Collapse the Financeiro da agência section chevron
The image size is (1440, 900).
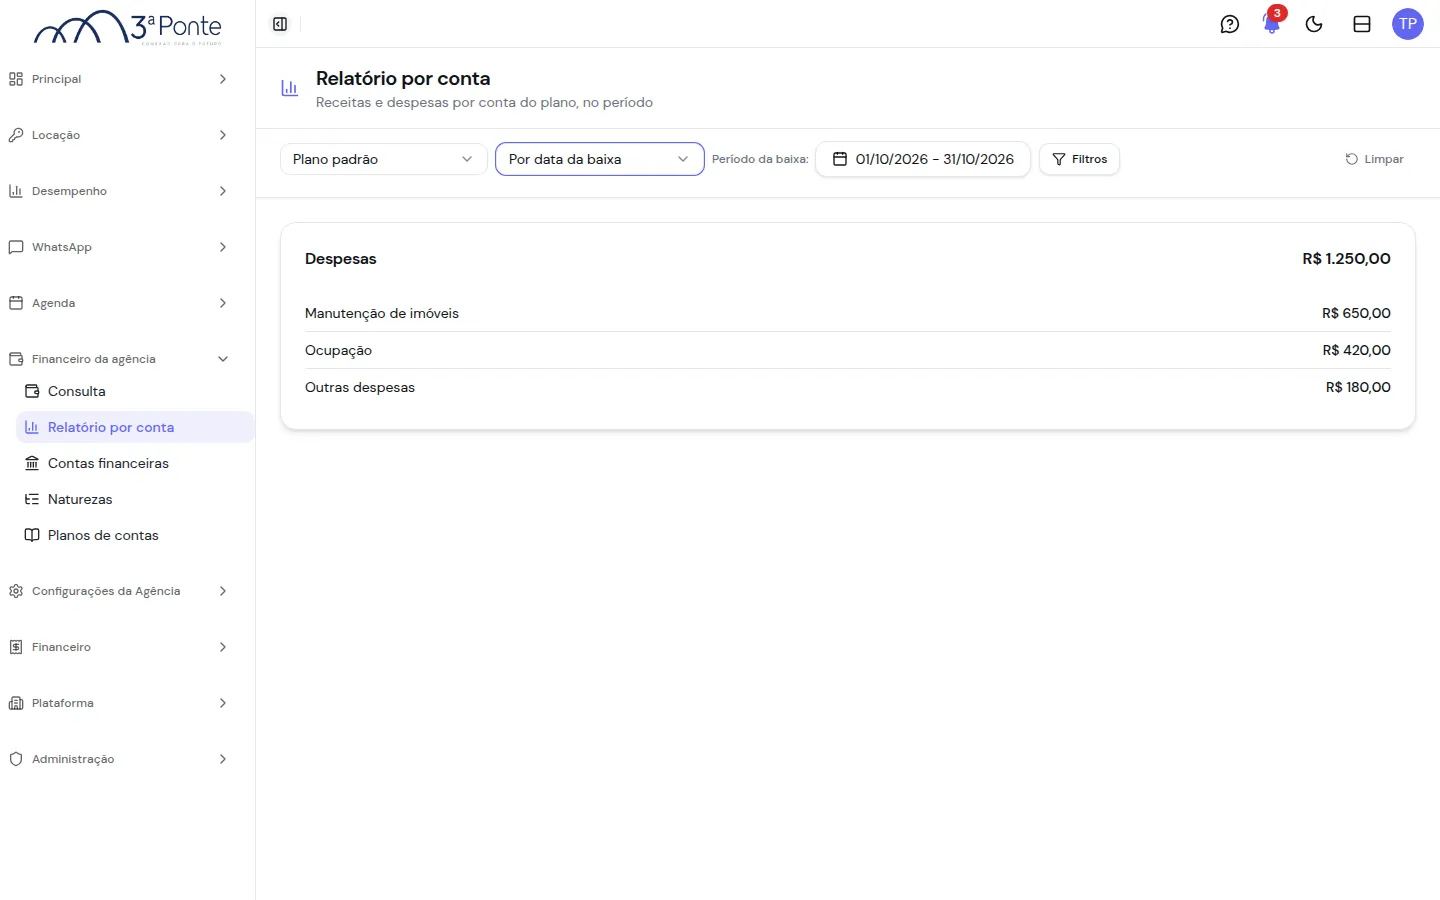point(223,359)
